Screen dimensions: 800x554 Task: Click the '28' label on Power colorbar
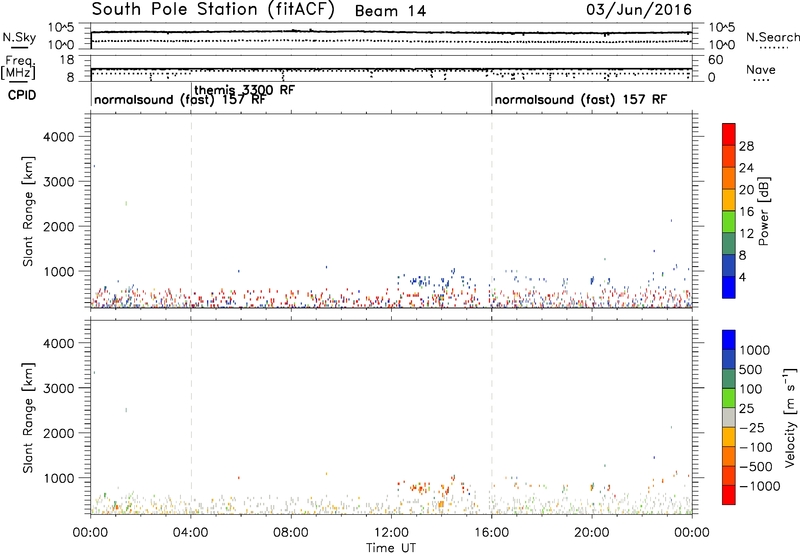point(746,146)
